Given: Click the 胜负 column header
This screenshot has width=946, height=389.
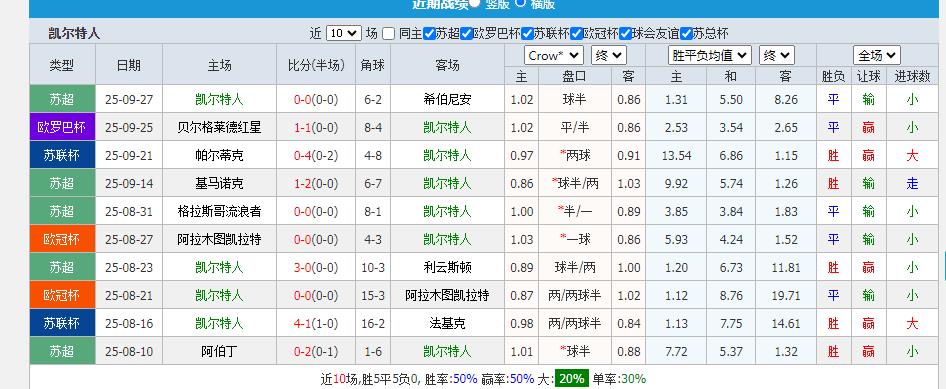Looking at the screenshot, I should [x=833, y=77].
